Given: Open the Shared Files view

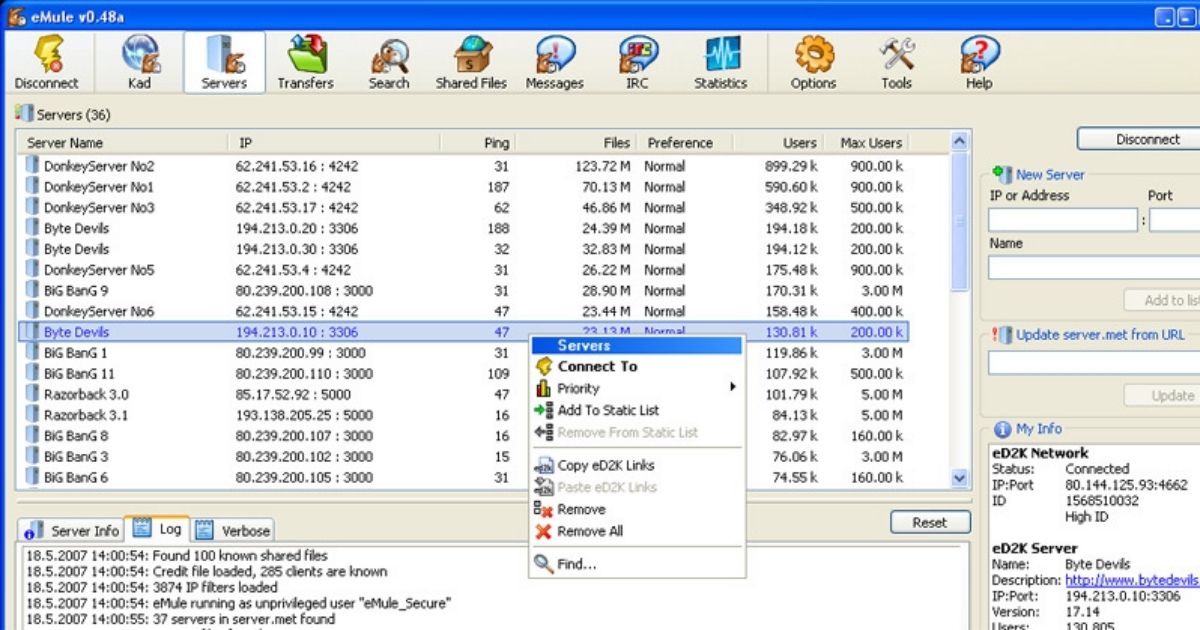Looking at the screenshot, I should [x=470, y=60].
